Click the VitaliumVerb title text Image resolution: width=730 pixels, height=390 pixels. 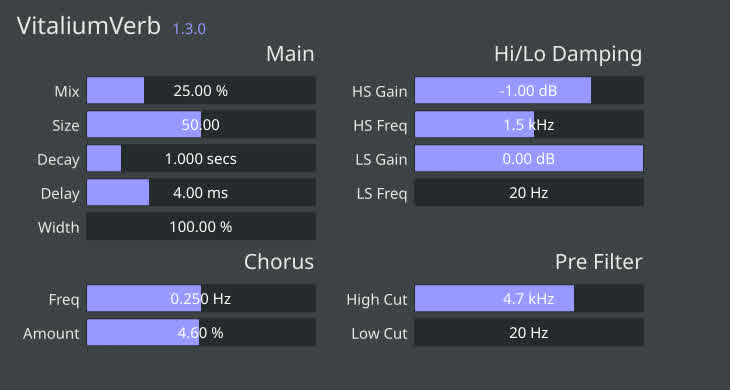88,26
